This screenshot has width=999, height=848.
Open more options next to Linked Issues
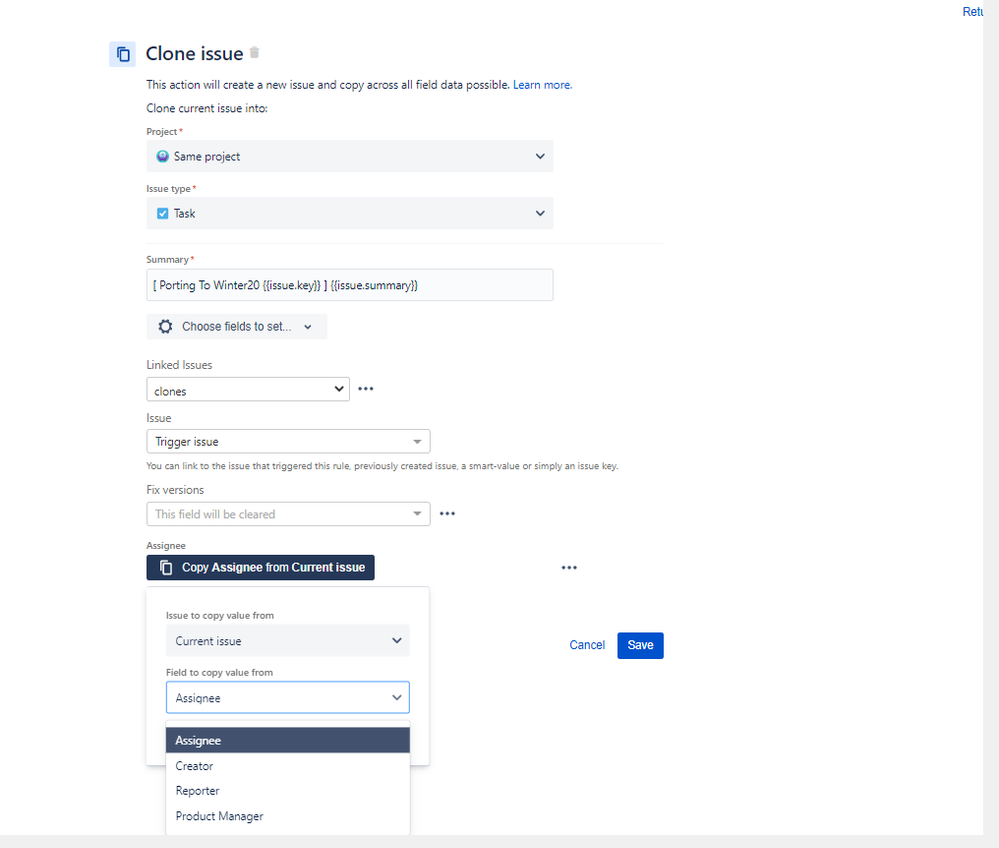366,389
